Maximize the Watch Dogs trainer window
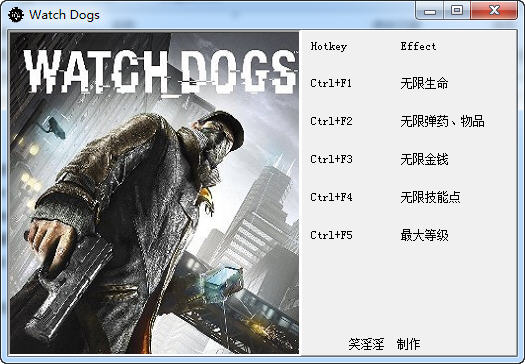The height and width of the screenshot is (364, 525). click(457, 10)
